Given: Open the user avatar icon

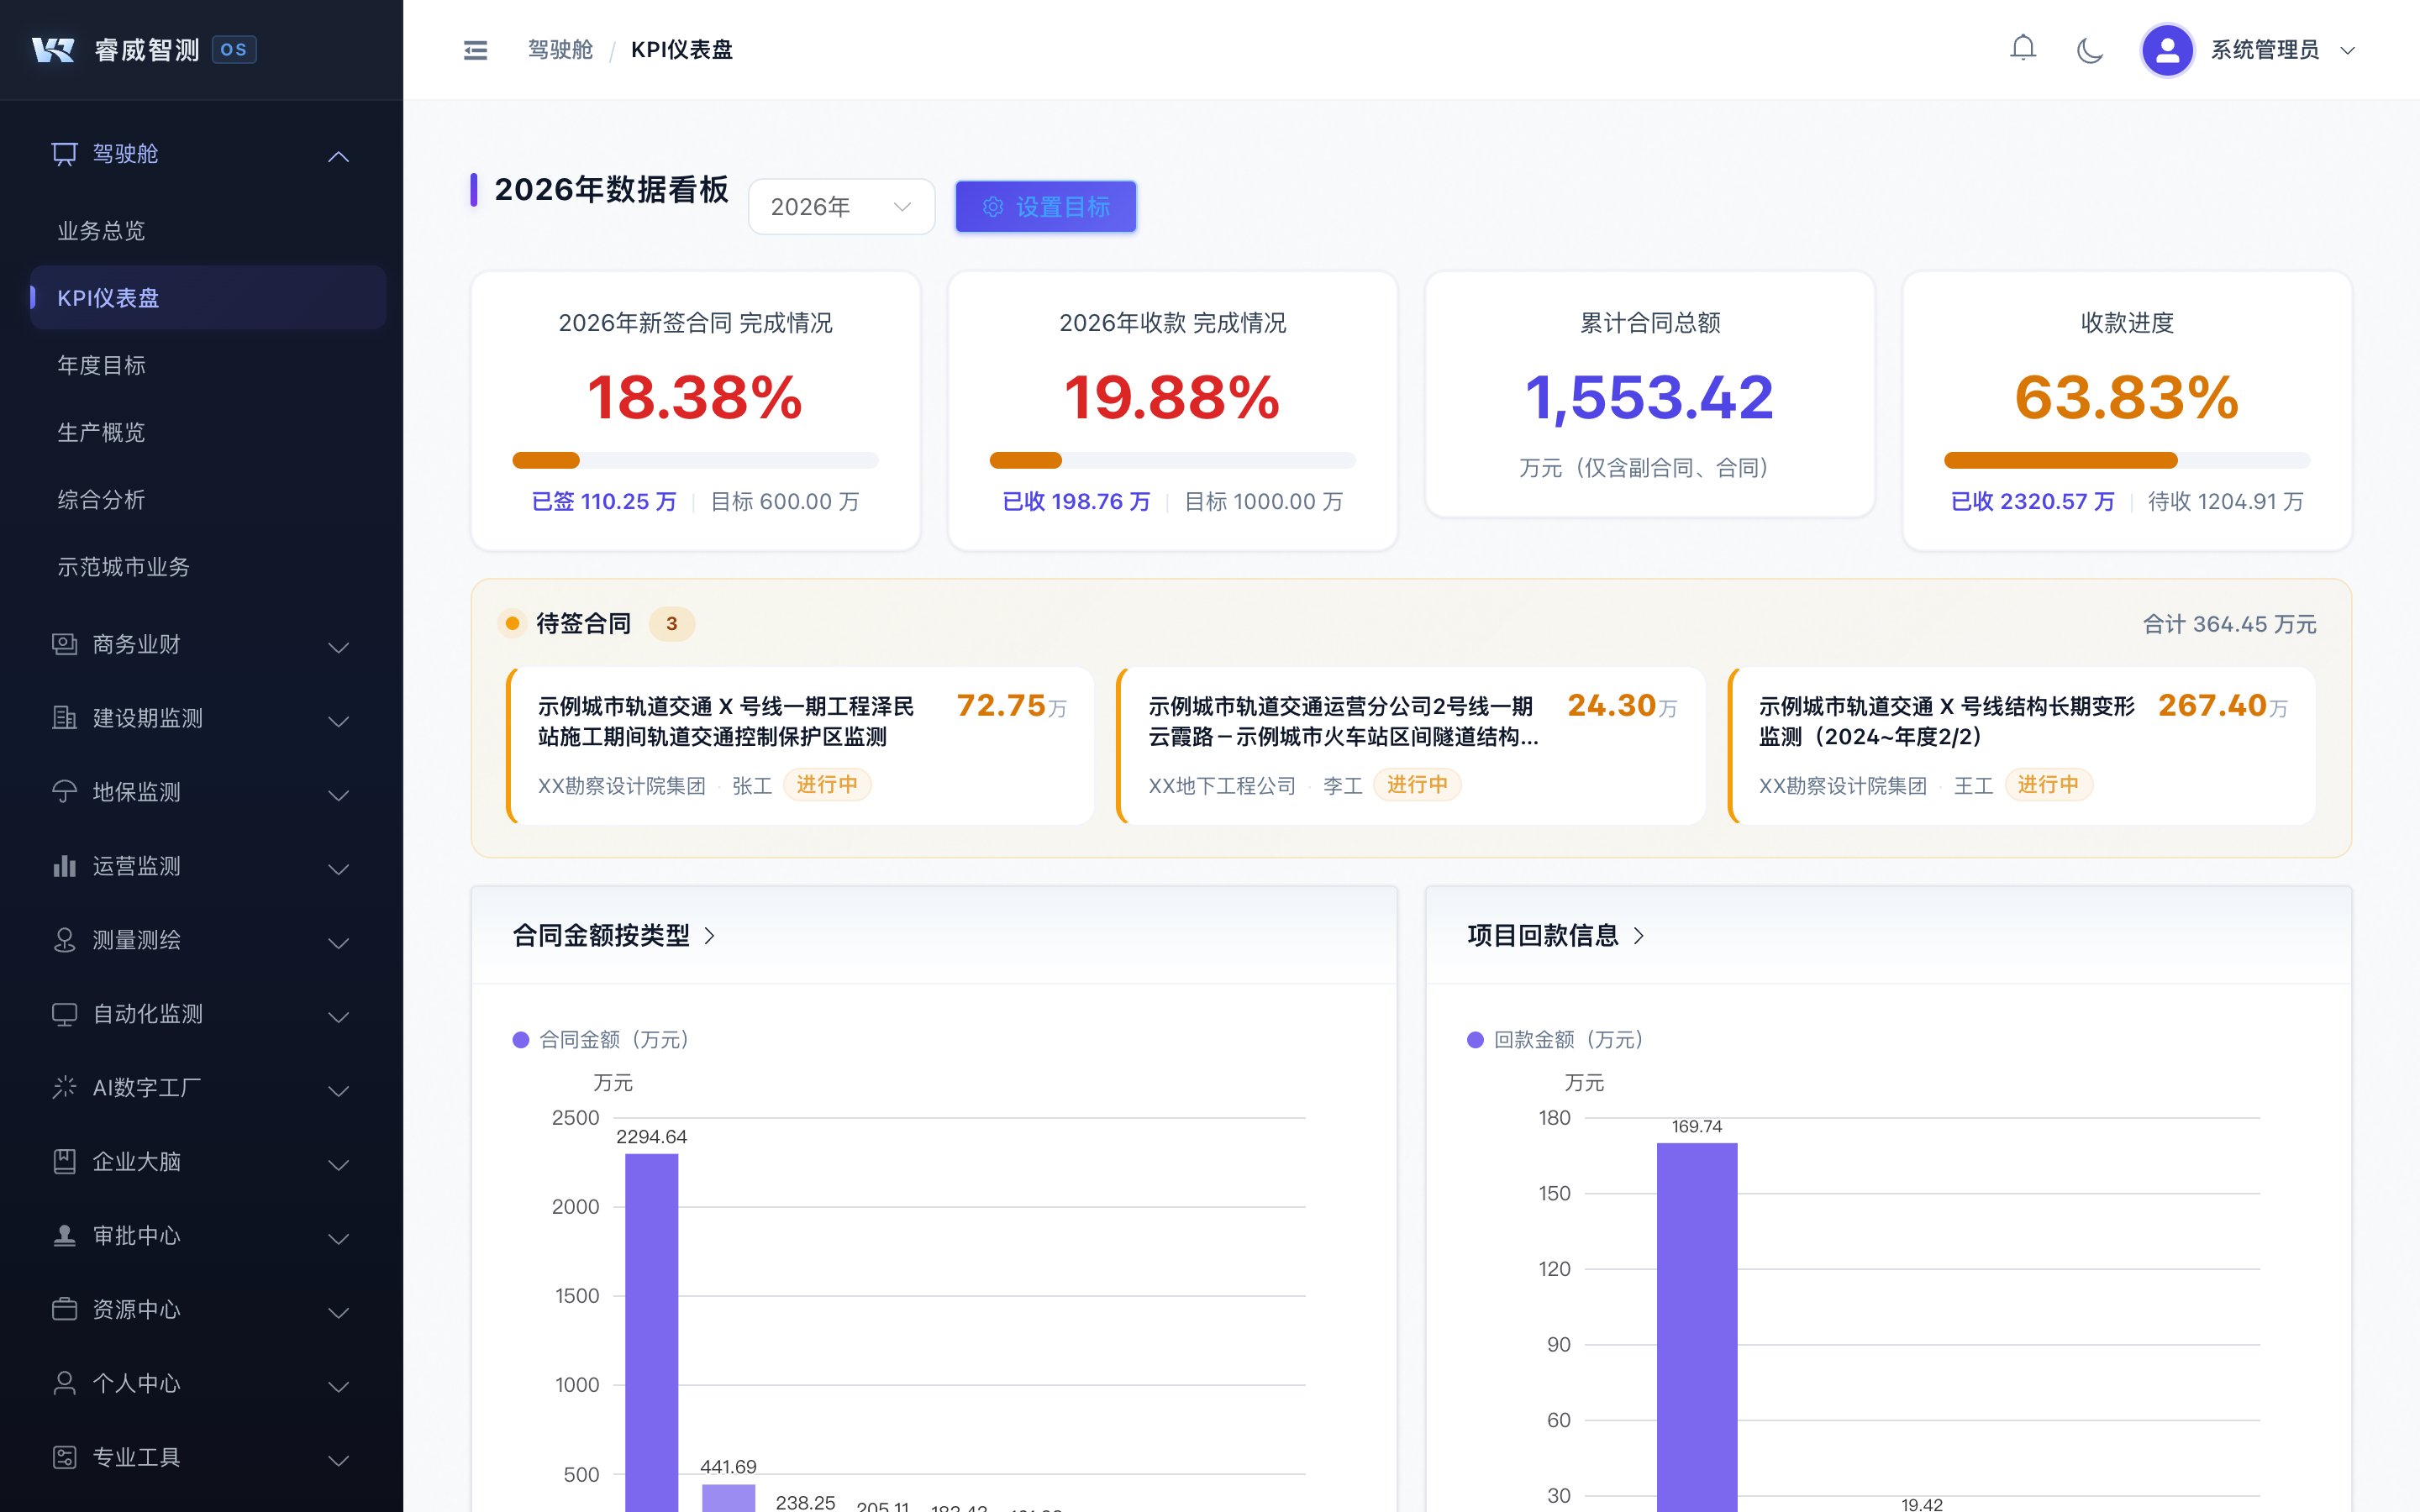Looking at the screenshot, I should click(2167, 49).
